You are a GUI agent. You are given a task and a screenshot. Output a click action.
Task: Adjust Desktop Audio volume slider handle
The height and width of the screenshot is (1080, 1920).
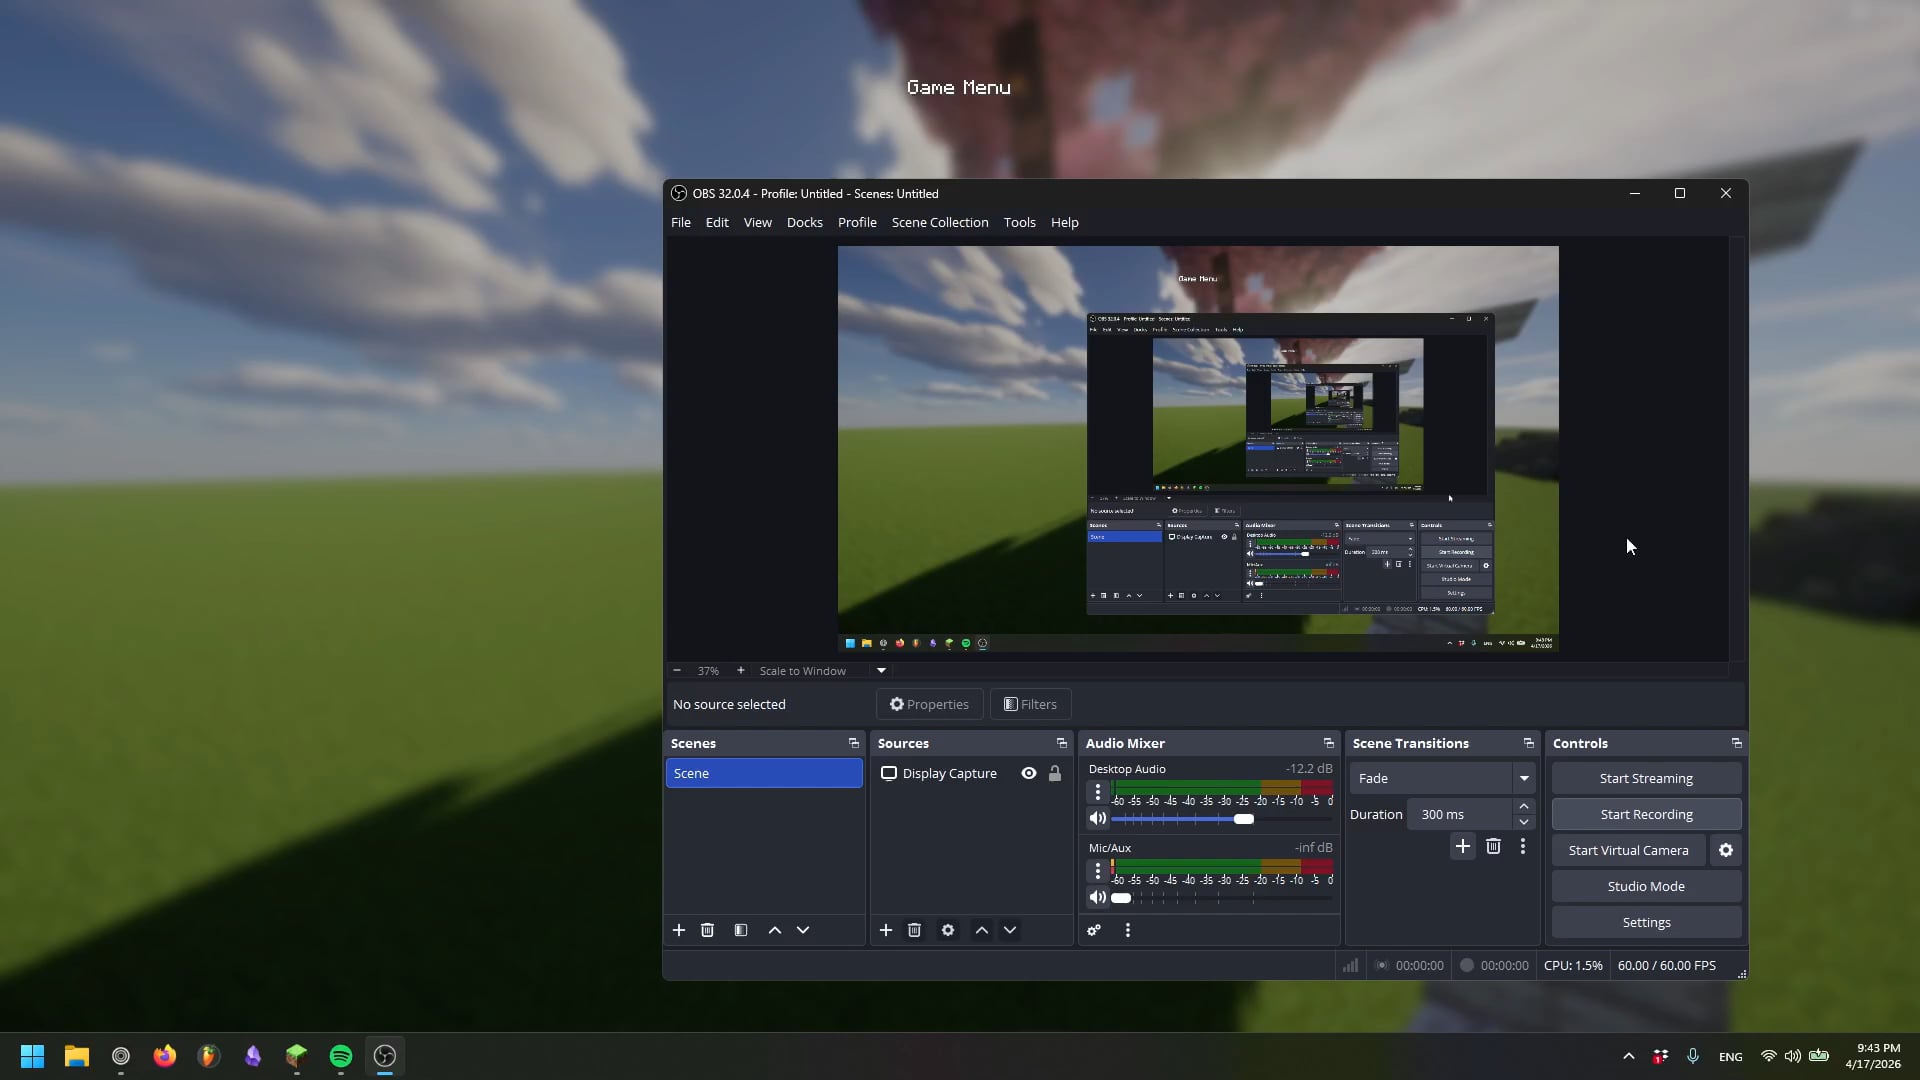click(x=1244, y=819)
